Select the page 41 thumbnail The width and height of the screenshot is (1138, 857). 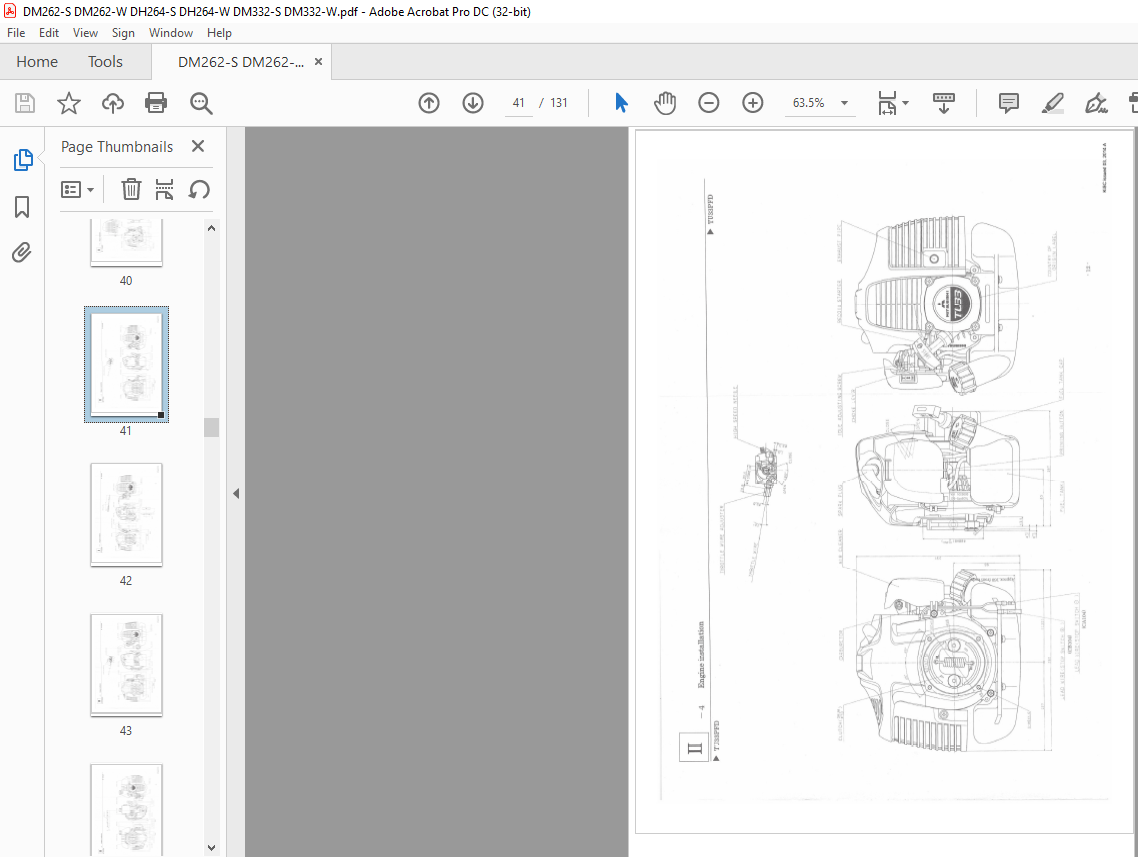(x=126, y=364)
